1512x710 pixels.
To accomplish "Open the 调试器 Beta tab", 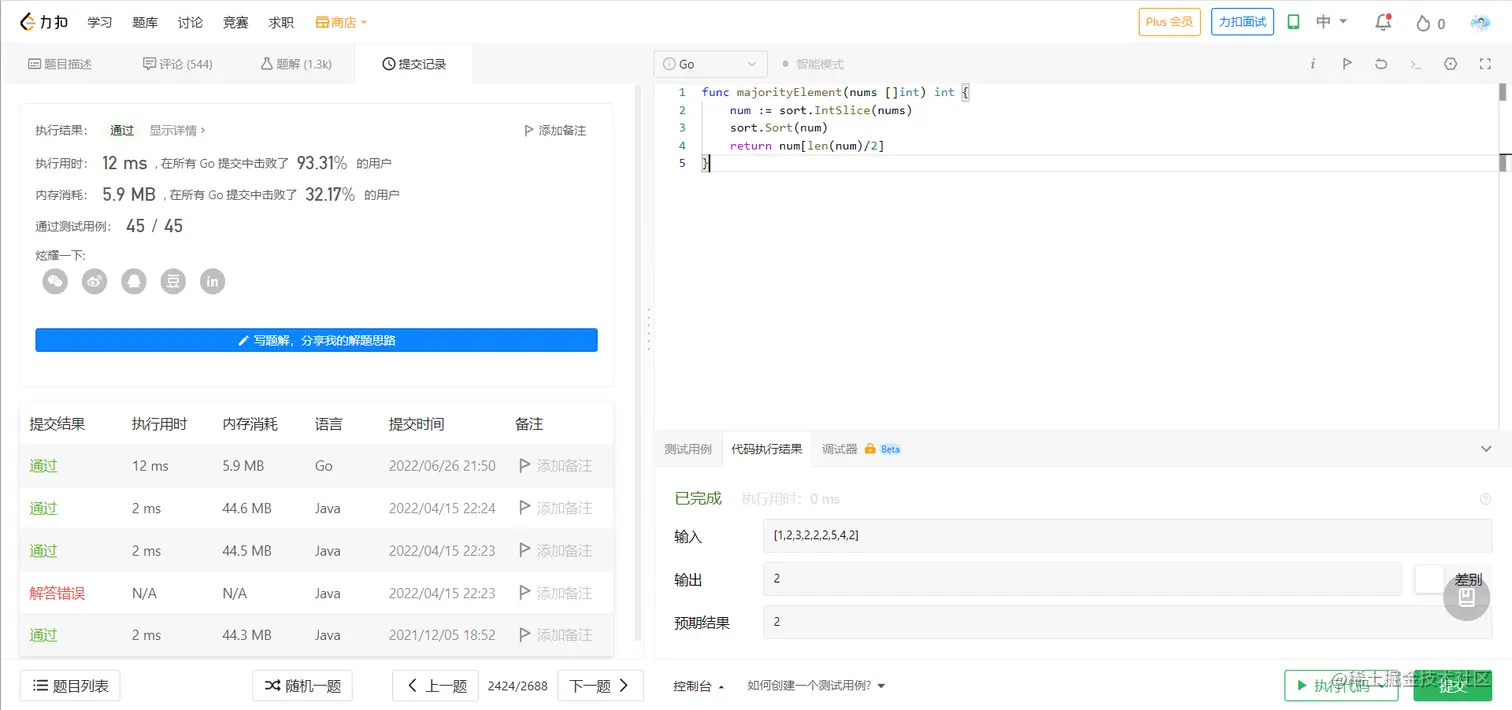I will pos(861,449).
